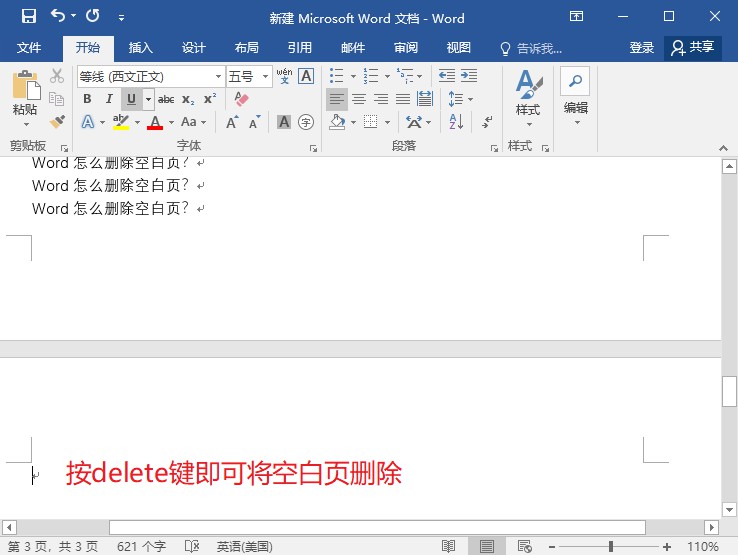
Task: Adjust the zoom slider in status bar
Action: point(610,547)
